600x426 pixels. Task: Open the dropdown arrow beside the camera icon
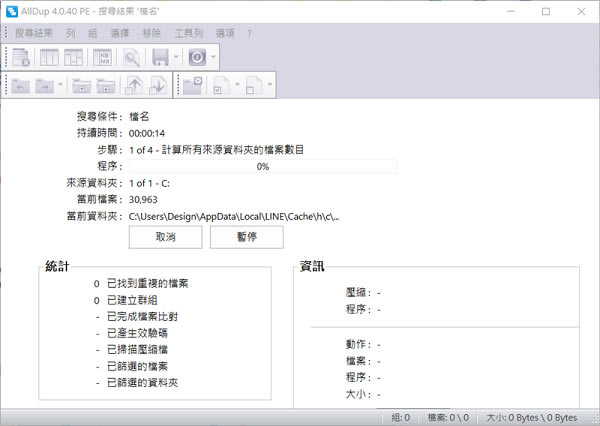point(212,58)
